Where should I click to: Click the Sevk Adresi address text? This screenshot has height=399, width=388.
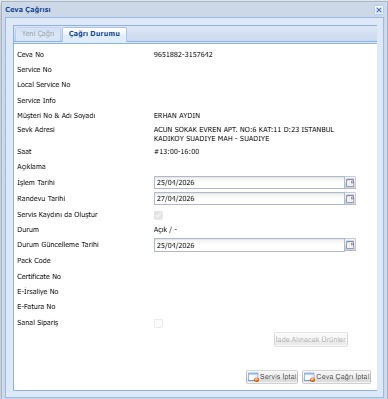pyautogui.click(x=244, y=134)
